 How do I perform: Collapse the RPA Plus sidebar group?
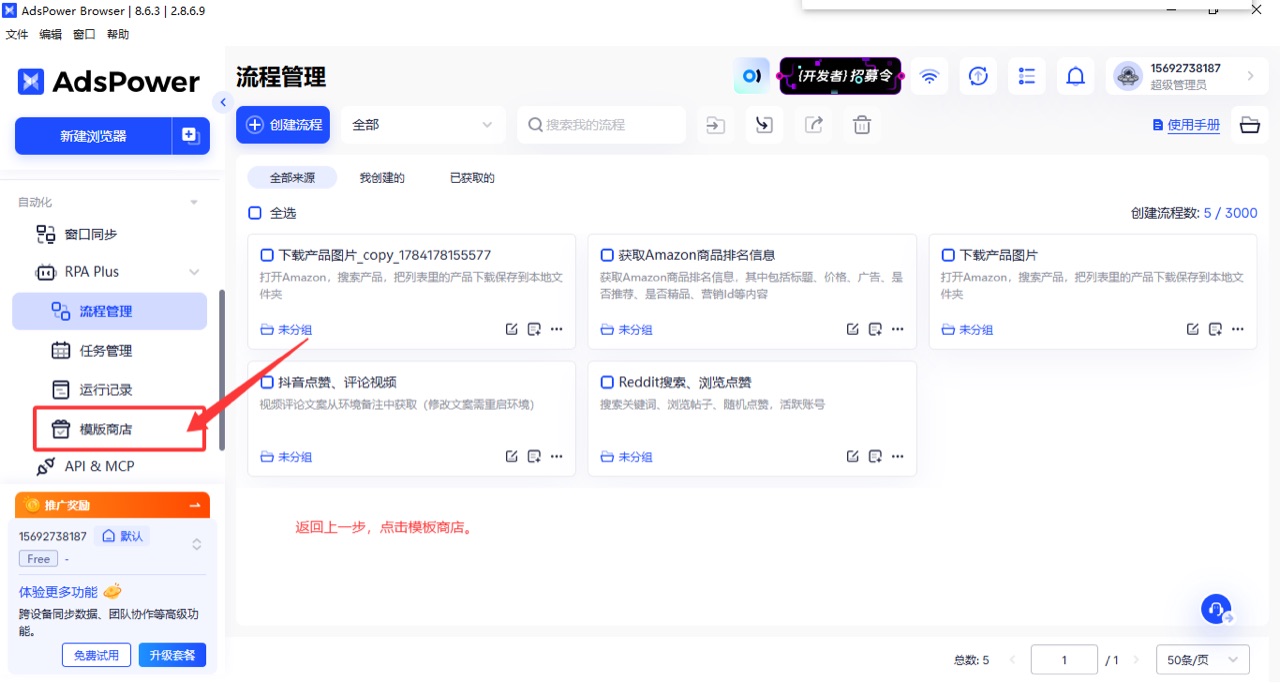(x=194, y=272)
